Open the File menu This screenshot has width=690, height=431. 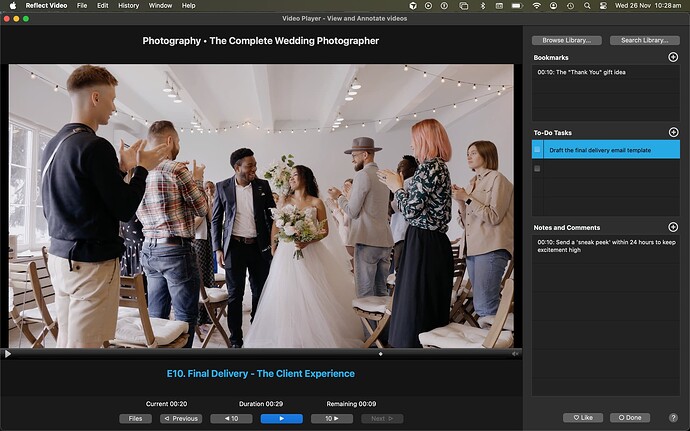[81, 6]
